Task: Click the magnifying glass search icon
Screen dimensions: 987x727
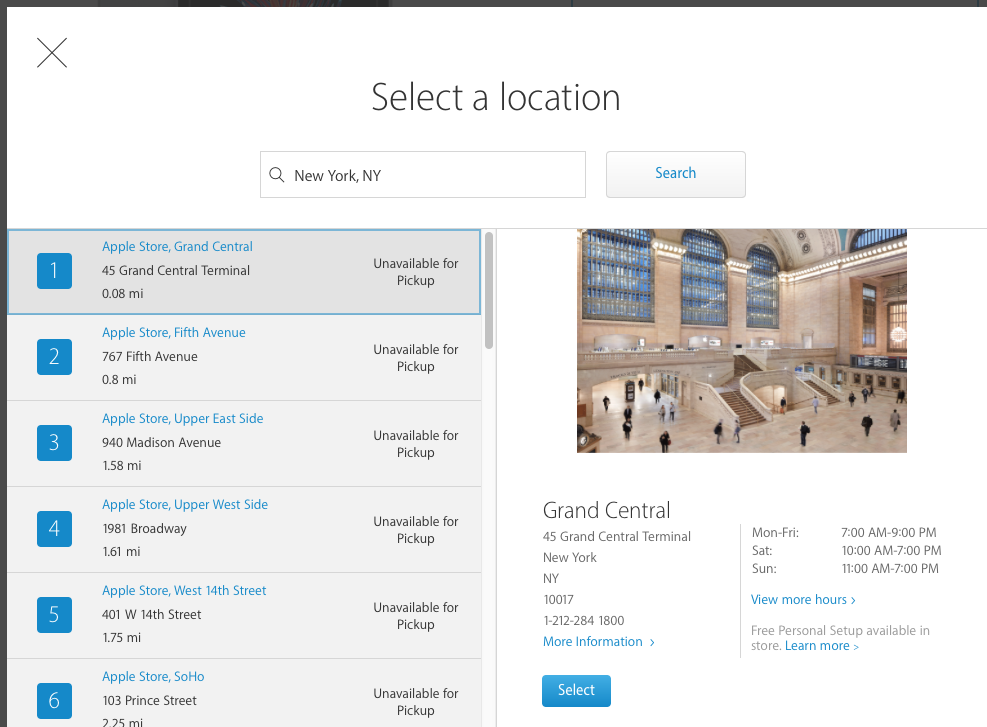Action: [277, 175]
